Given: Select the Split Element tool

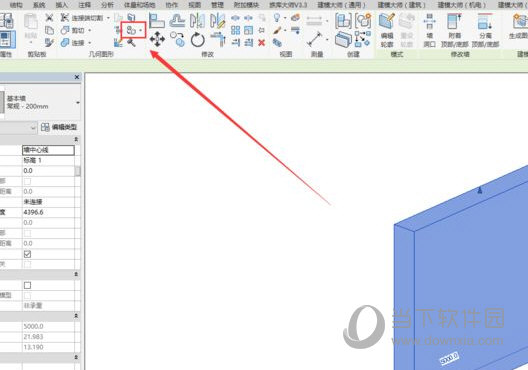Looking at the screenshot, I should (235, 18).
